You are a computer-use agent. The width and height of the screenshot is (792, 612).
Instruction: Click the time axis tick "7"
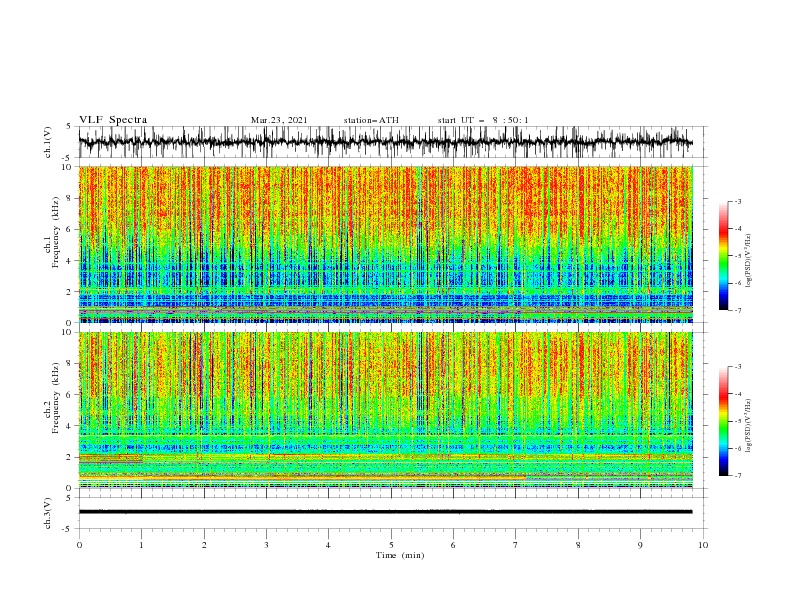(x=516, y=545)
